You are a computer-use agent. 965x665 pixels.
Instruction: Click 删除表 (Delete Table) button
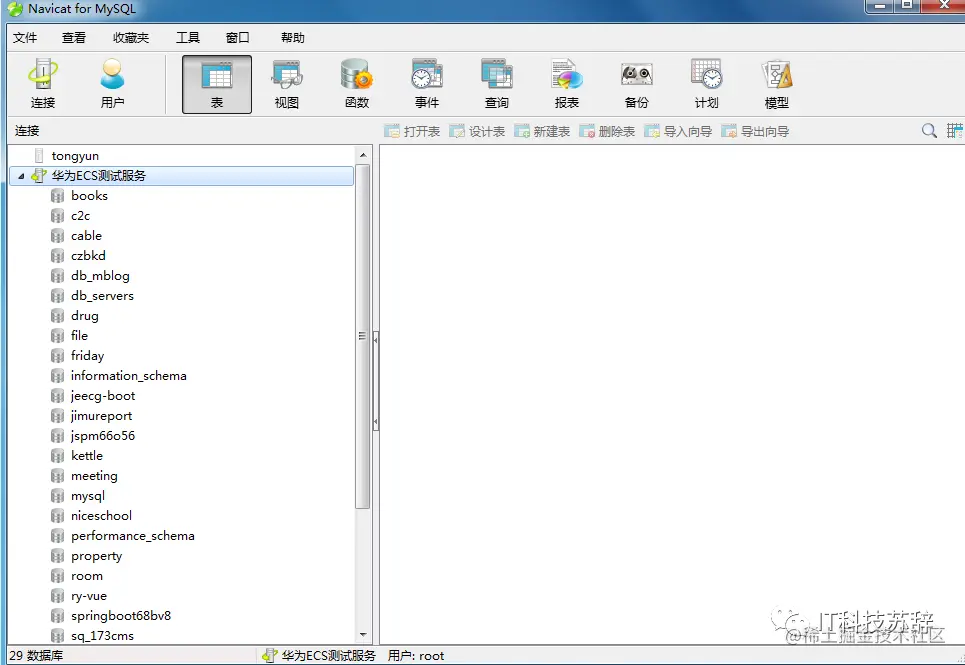click(x=607, y=131)
